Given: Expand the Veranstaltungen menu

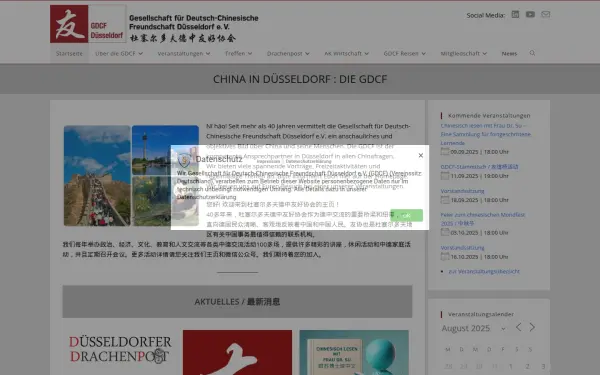Looking at the screenshot, I should tap(184, 54).
